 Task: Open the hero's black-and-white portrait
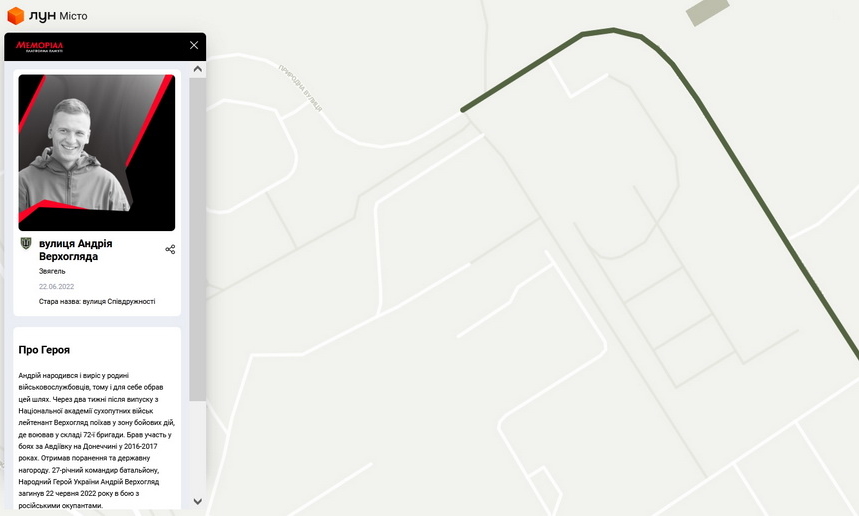pyautogui.click(x=97, y=152)
